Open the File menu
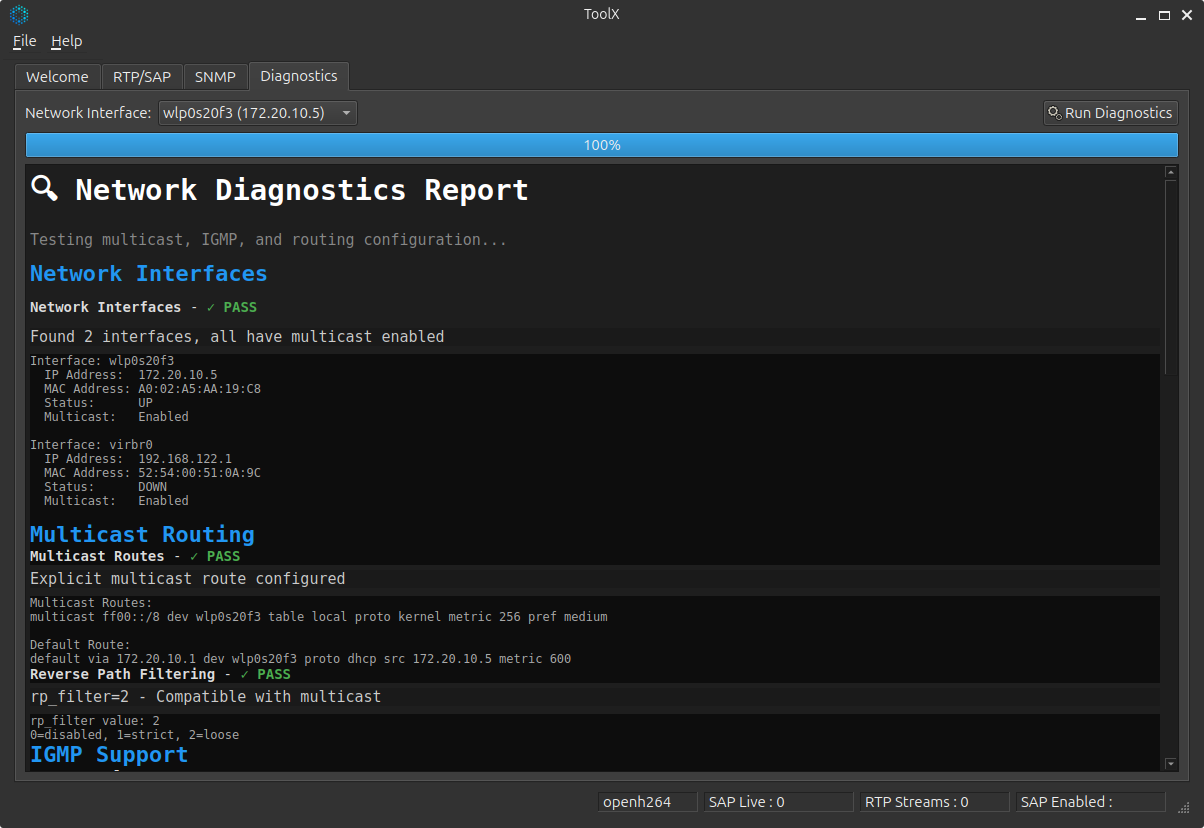The width and height of the screenshot is (1204, 828). click(22, 41)
